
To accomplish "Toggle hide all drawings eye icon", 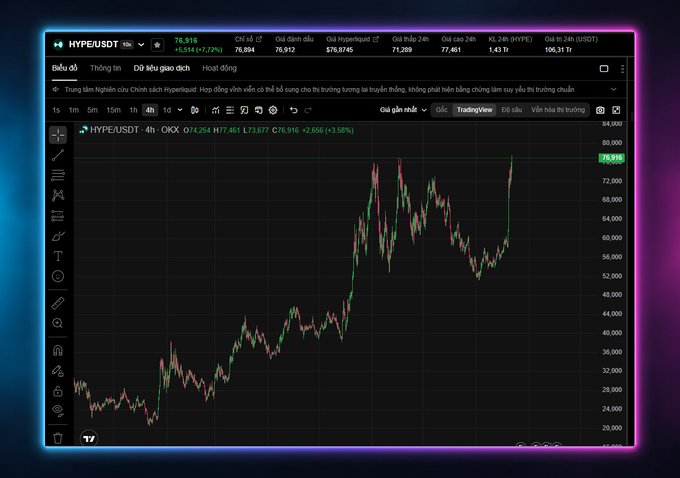I will pos(58,410).
